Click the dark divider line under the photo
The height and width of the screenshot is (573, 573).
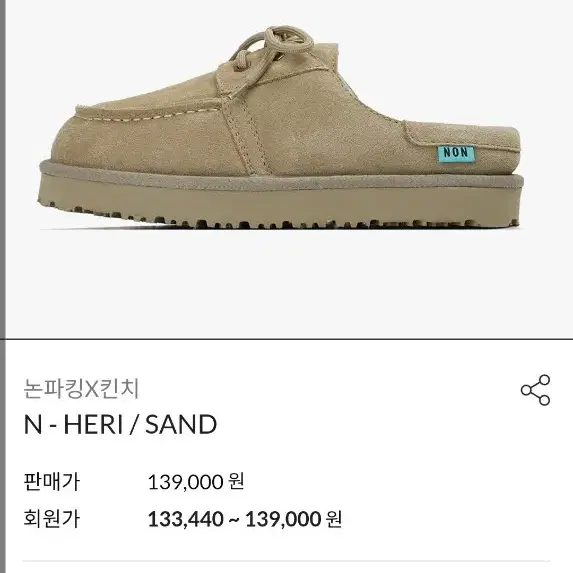click(286, 339)
